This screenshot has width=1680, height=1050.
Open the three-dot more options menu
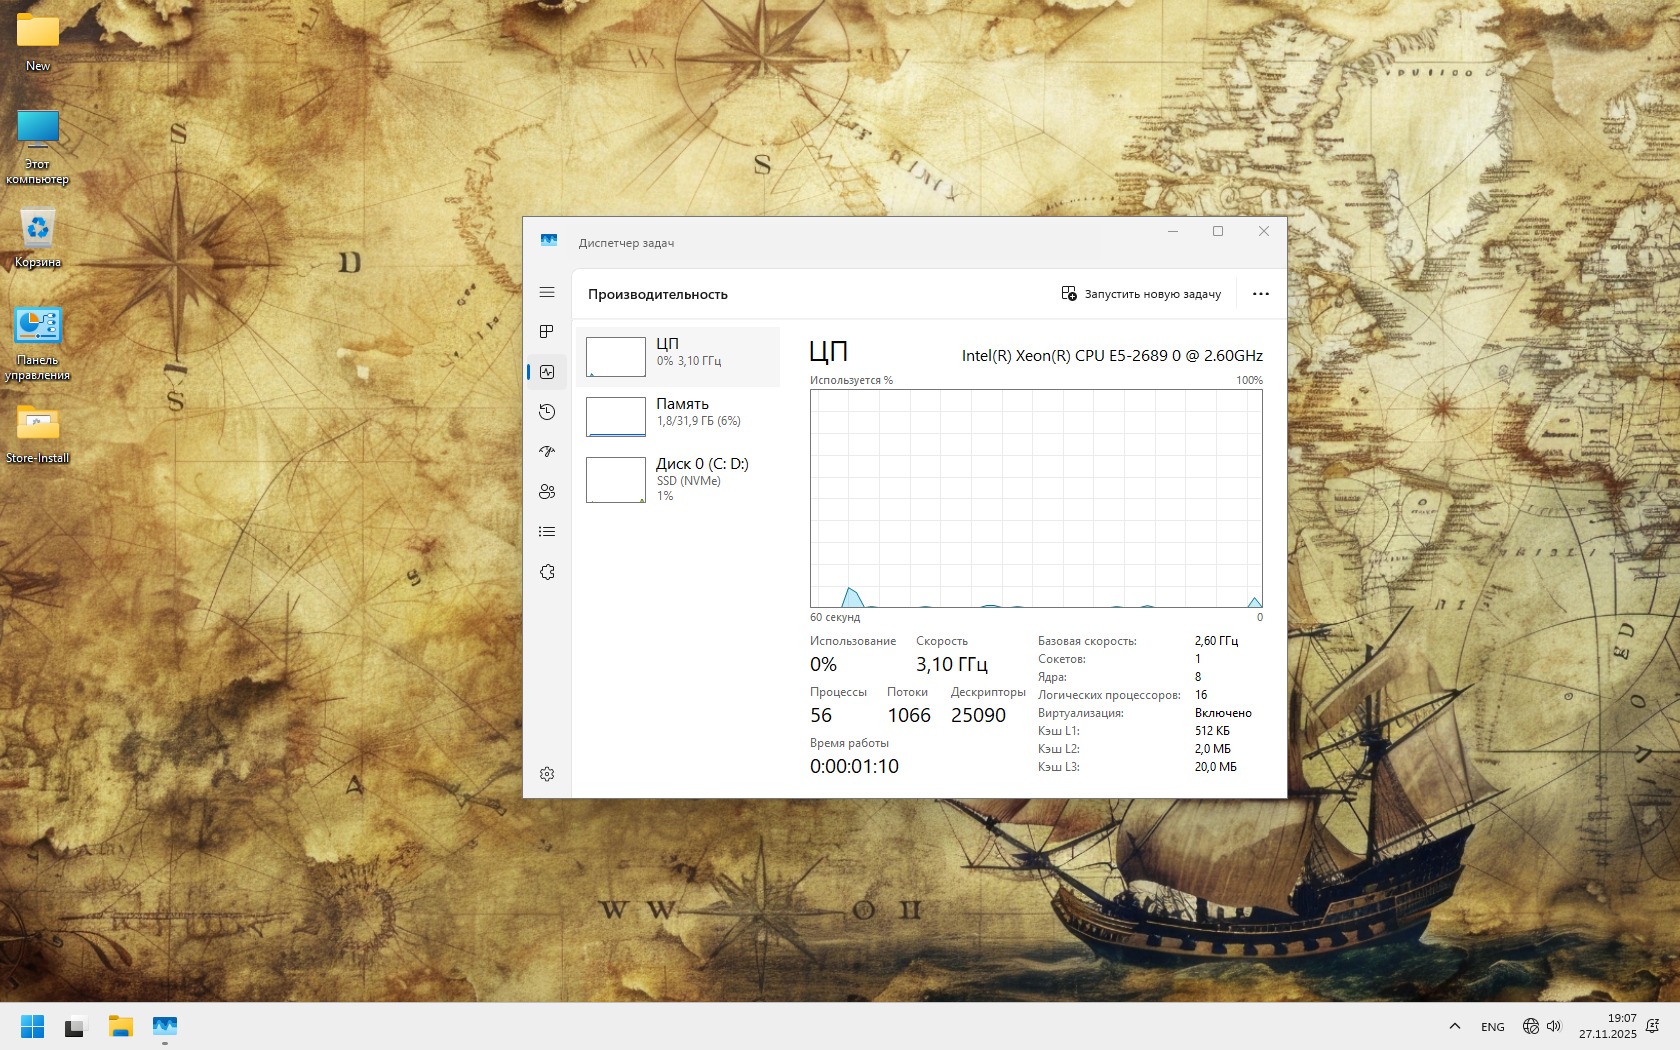[1260, 294]
